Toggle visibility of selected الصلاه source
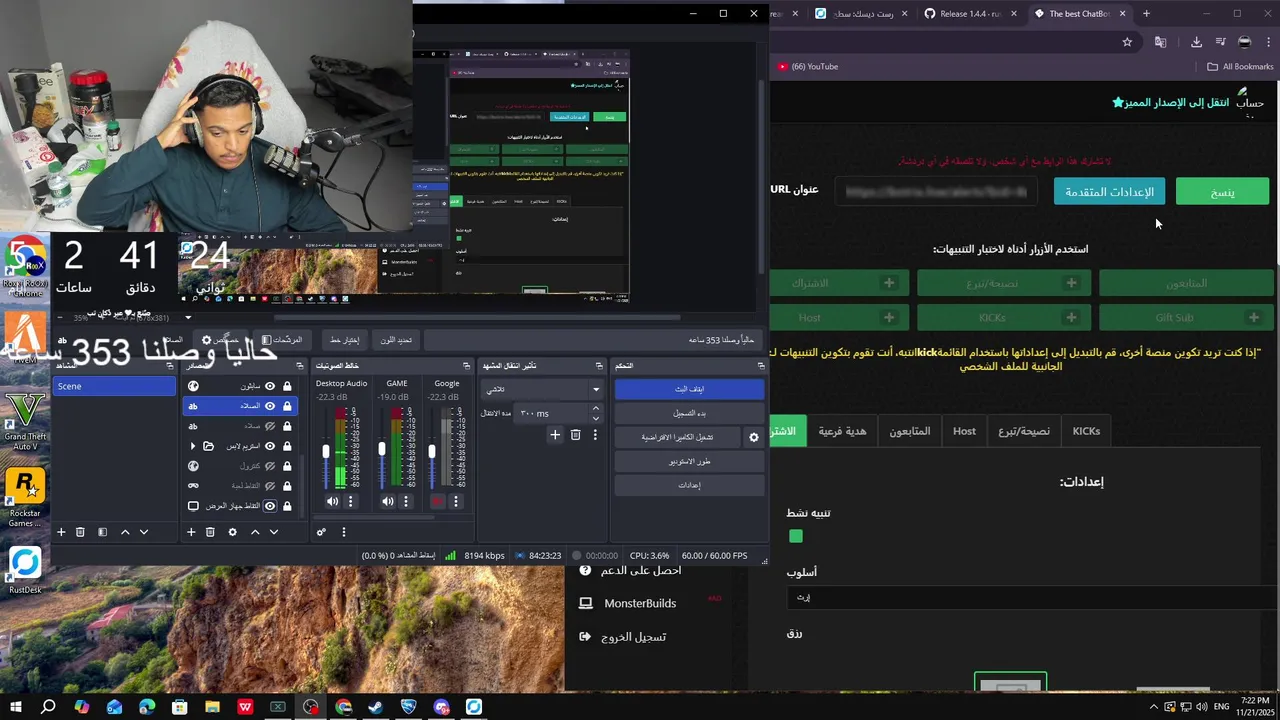 (x=270, y=406)
